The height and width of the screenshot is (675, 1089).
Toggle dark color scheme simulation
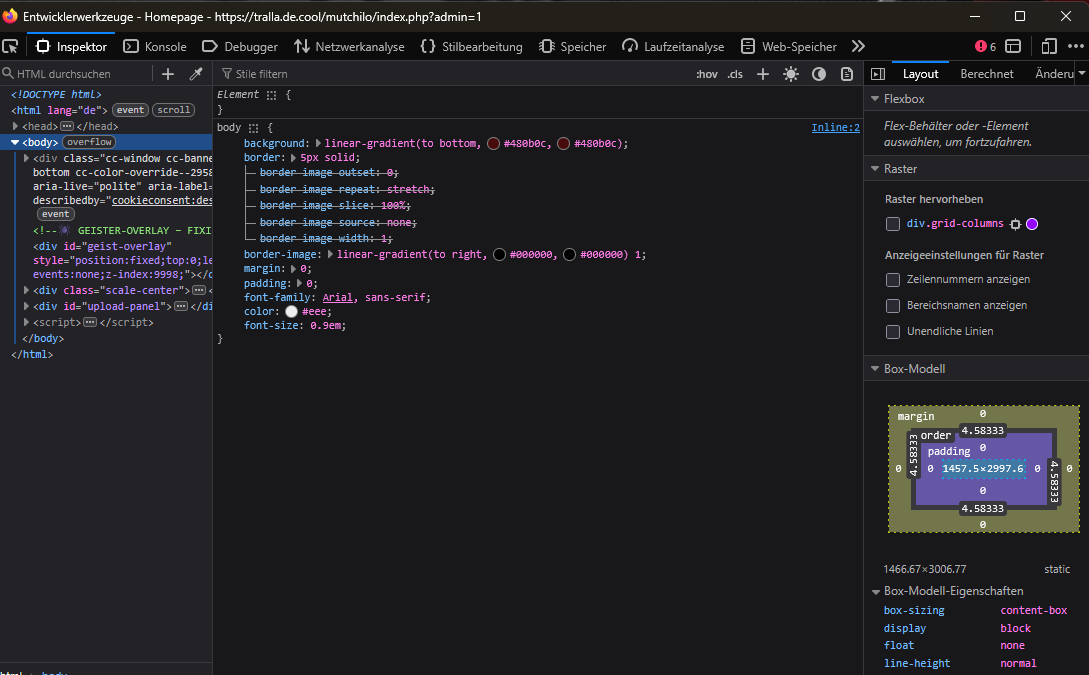819,74
